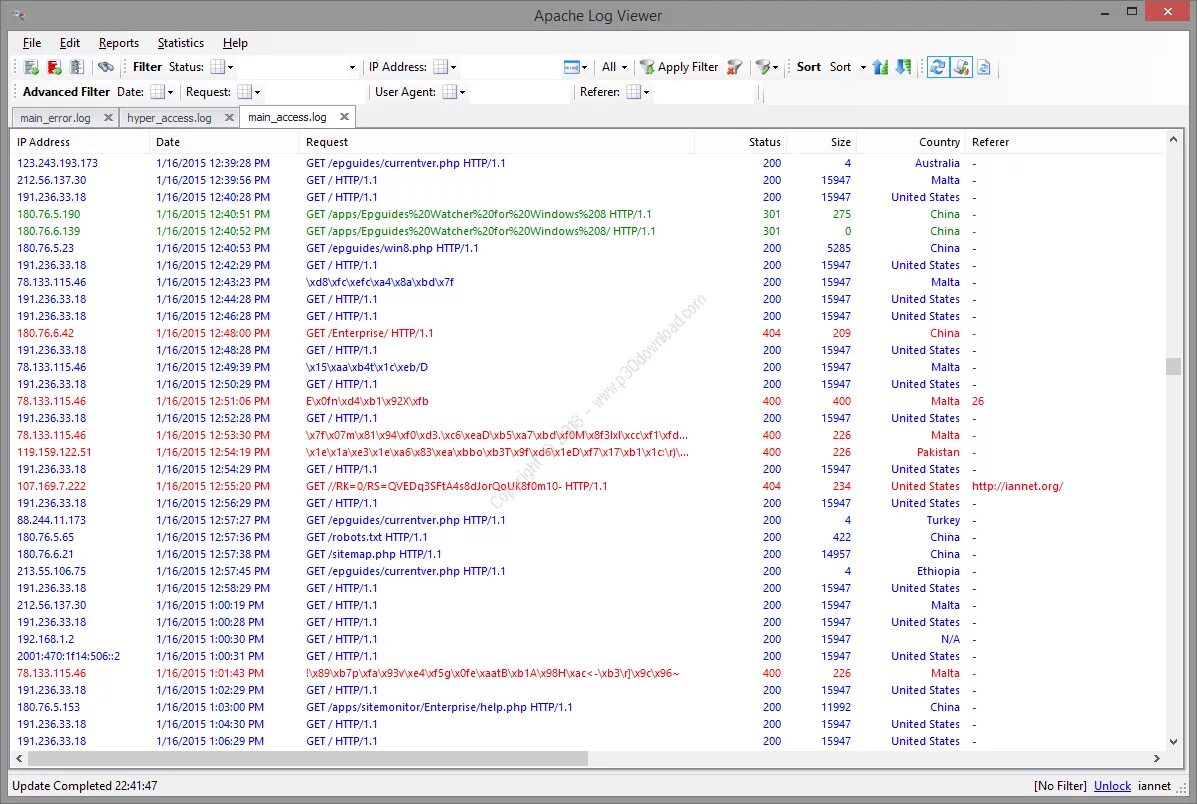Click the gray document icon next to red log icon

tap(76, 67)
